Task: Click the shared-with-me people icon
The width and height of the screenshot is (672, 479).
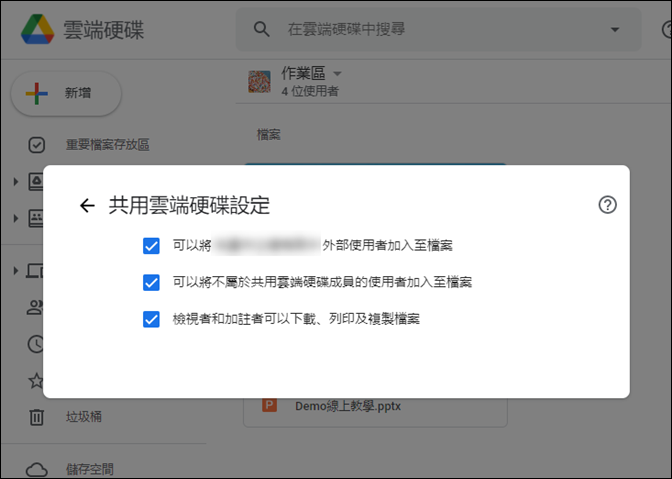Action: tap(35, 307)
